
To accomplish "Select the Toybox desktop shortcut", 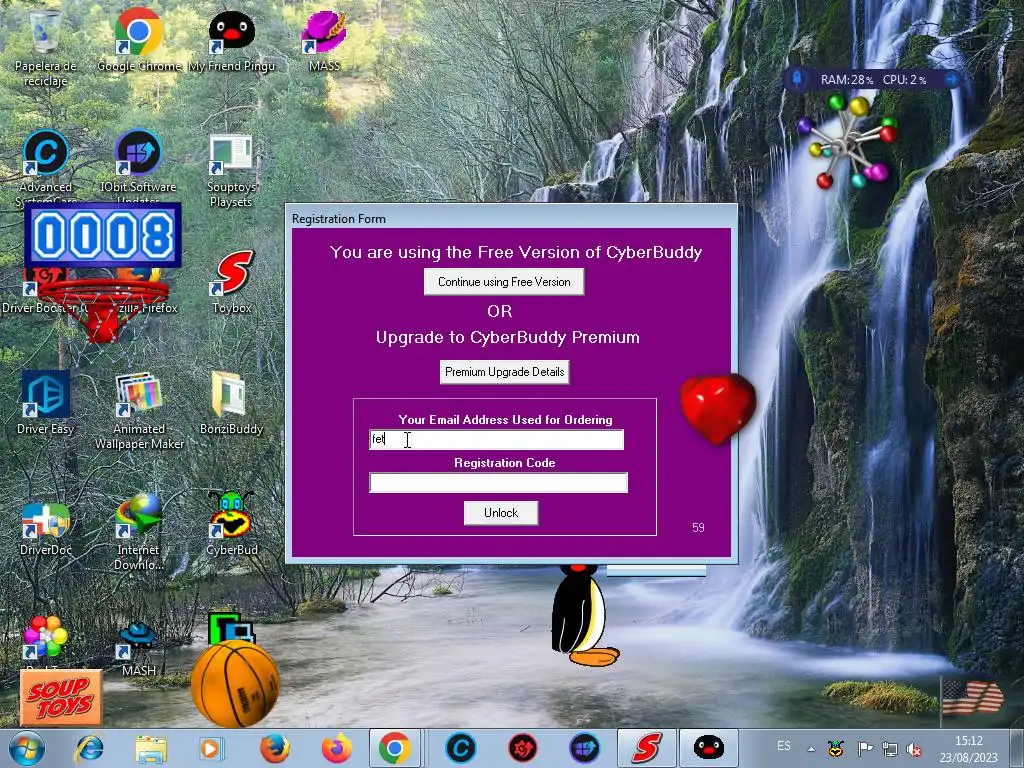I will (x=231, y=282).
